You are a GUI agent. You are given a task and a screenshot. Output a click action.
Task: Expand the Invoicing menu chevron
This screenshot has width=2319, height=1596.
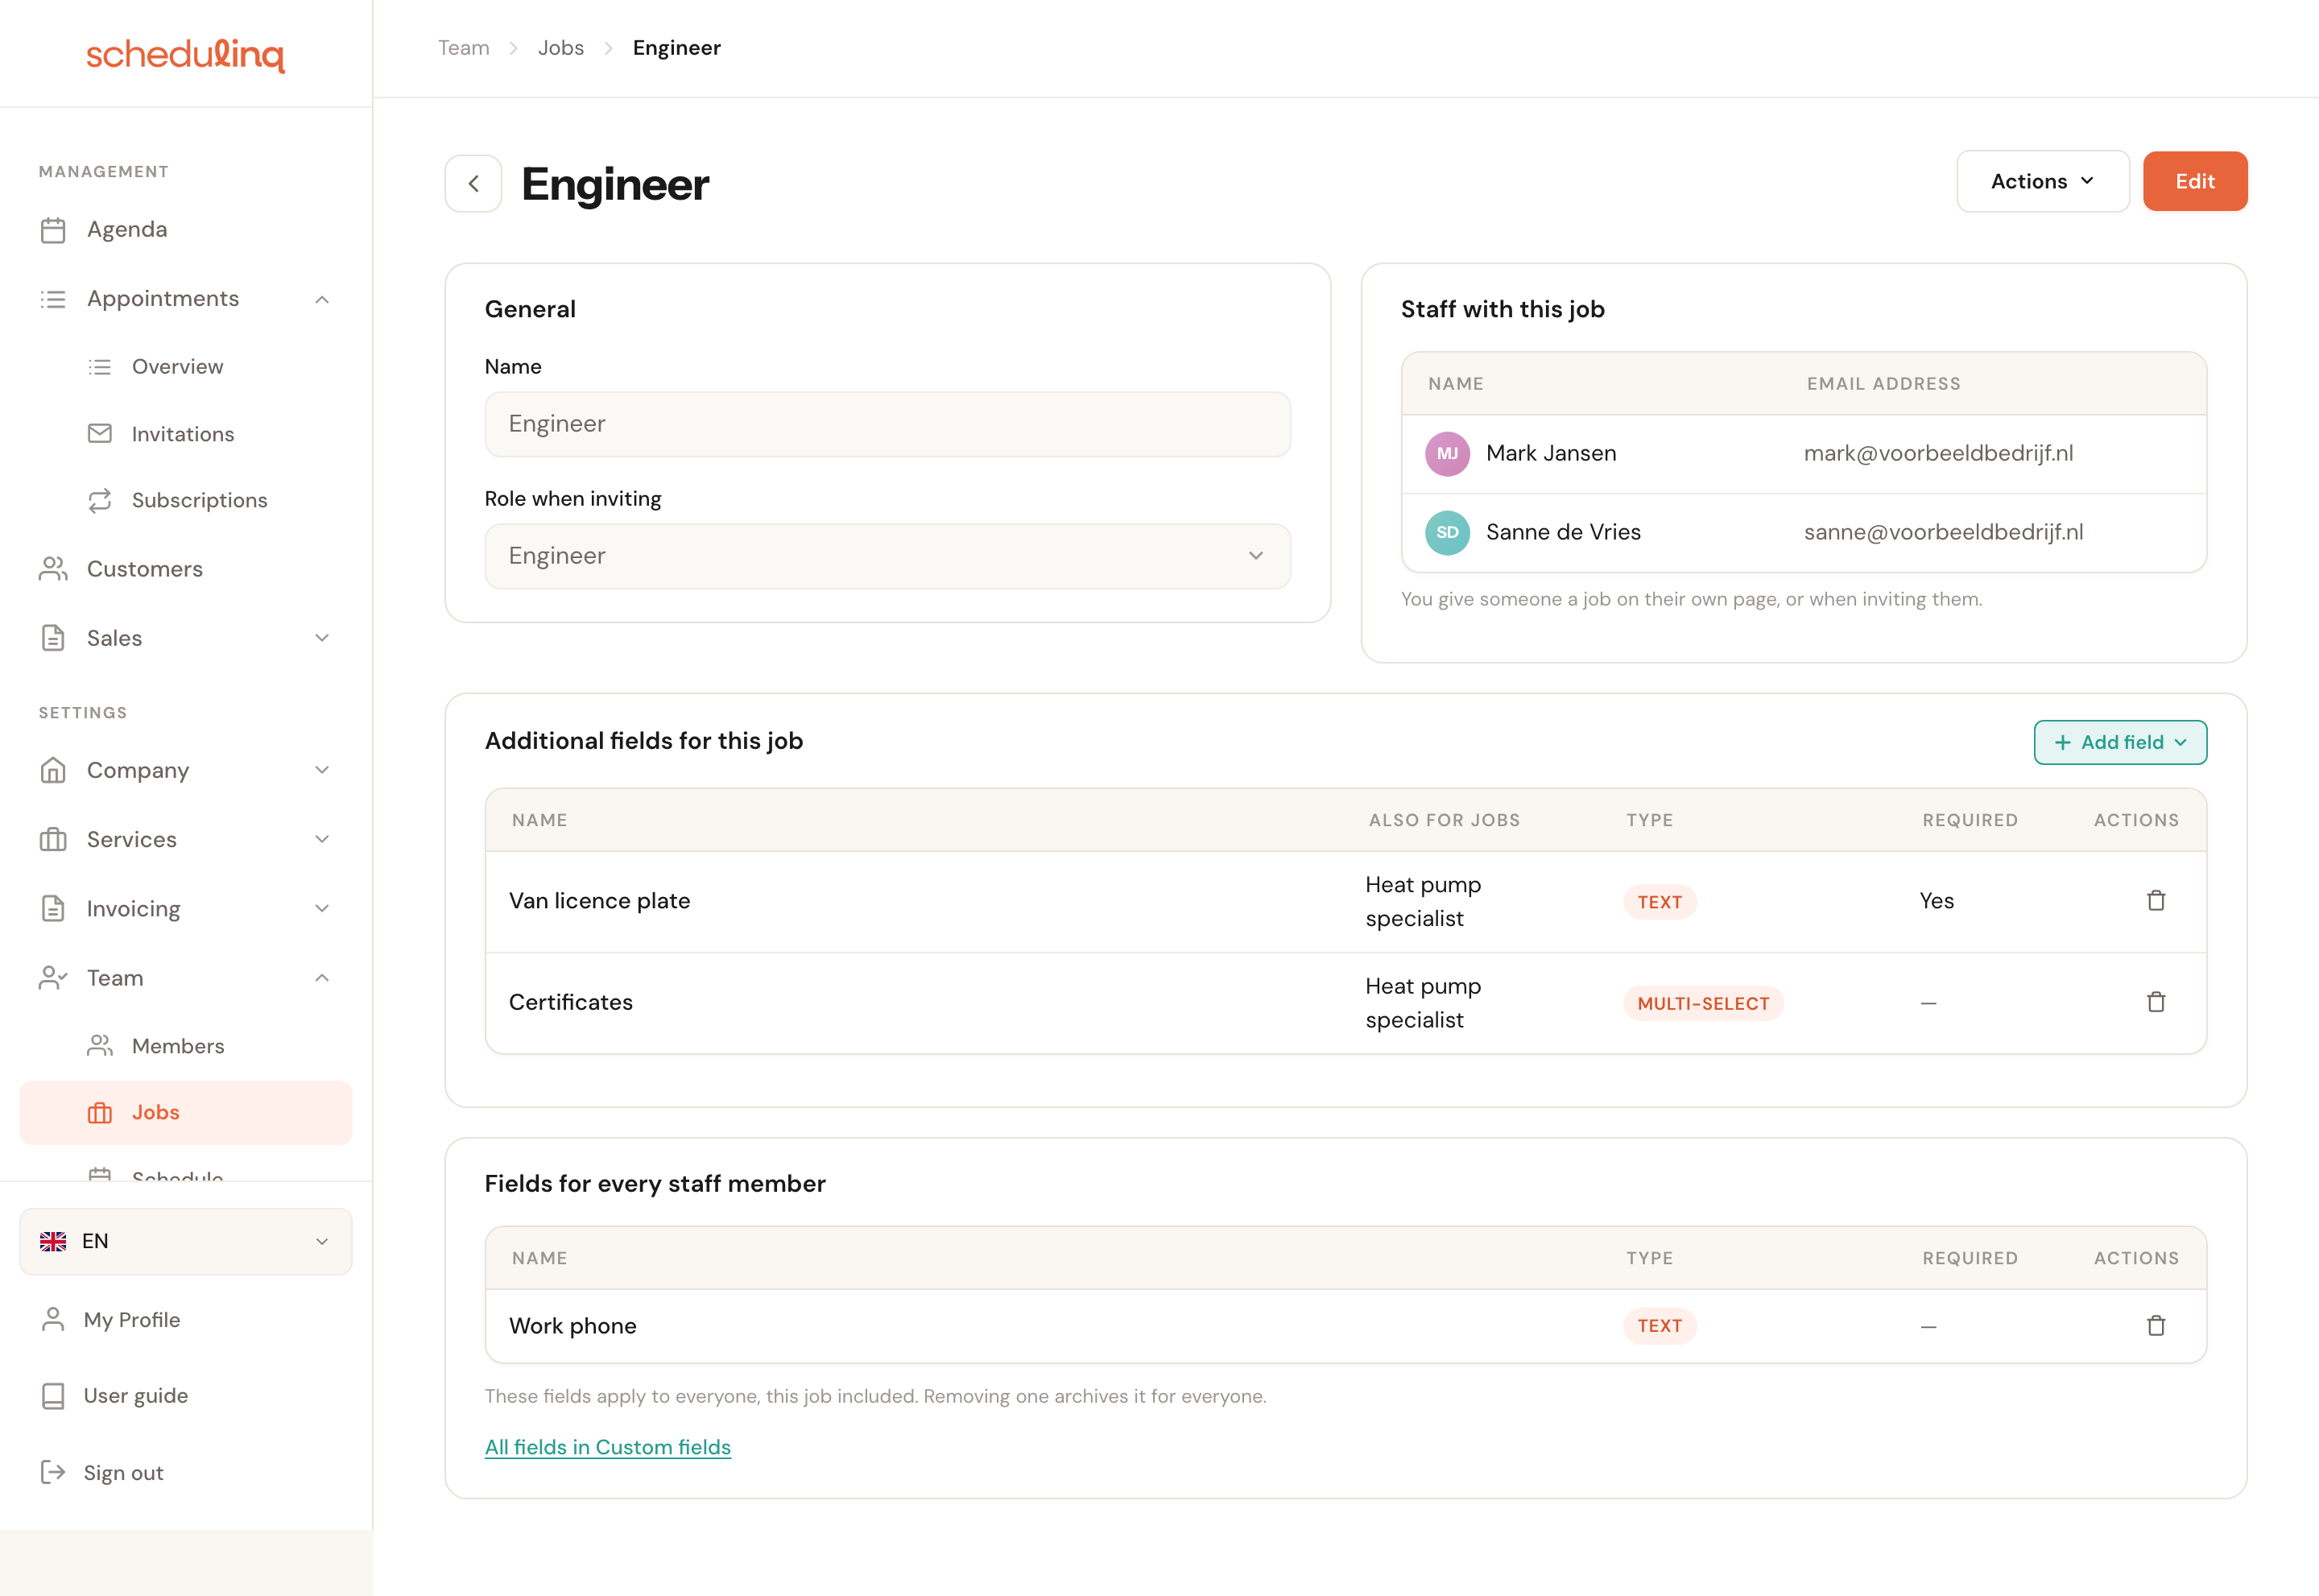pyautogui.click(x=322, y=908)
